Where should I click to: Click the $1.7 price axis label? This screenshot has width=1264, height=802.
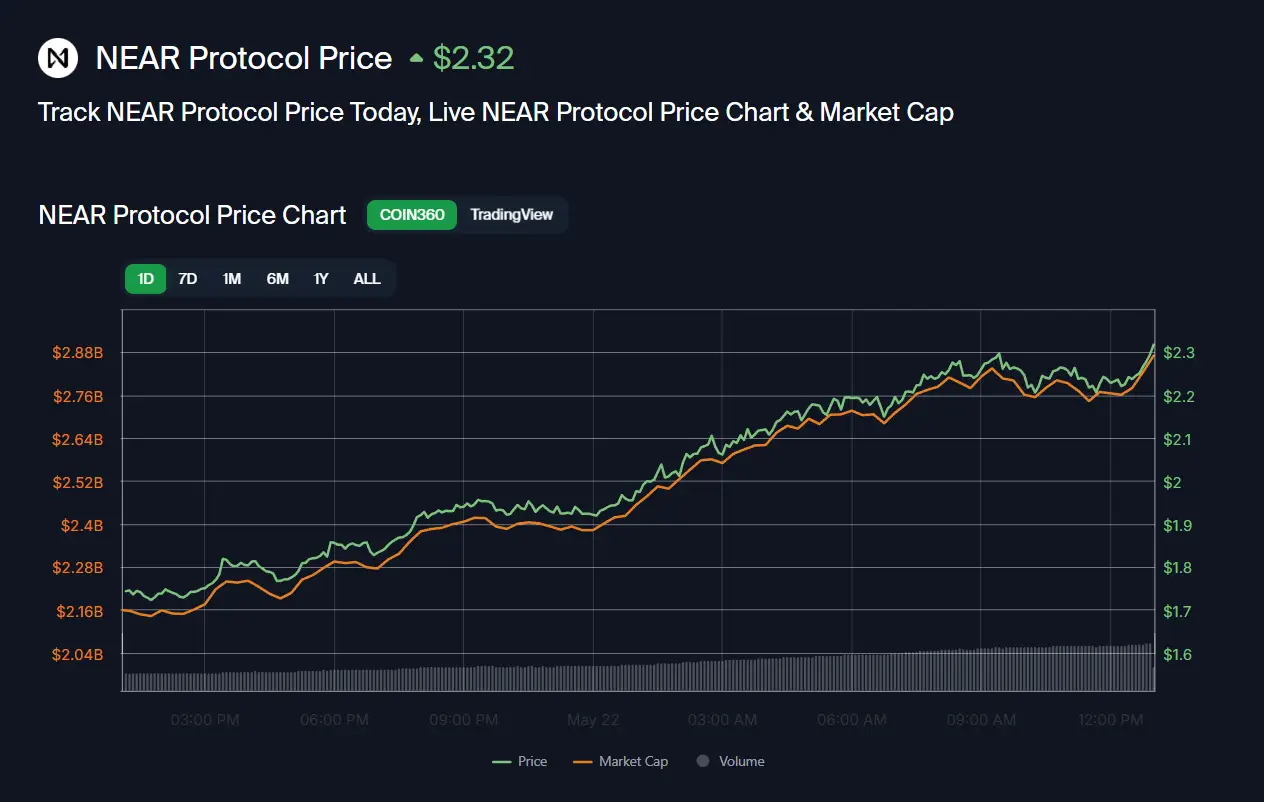[1179, 611]
